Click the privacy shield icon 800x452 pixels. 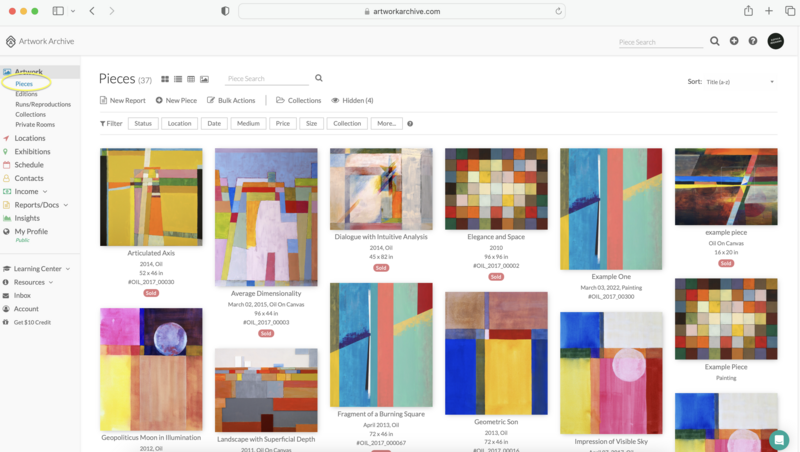point(225,11)
